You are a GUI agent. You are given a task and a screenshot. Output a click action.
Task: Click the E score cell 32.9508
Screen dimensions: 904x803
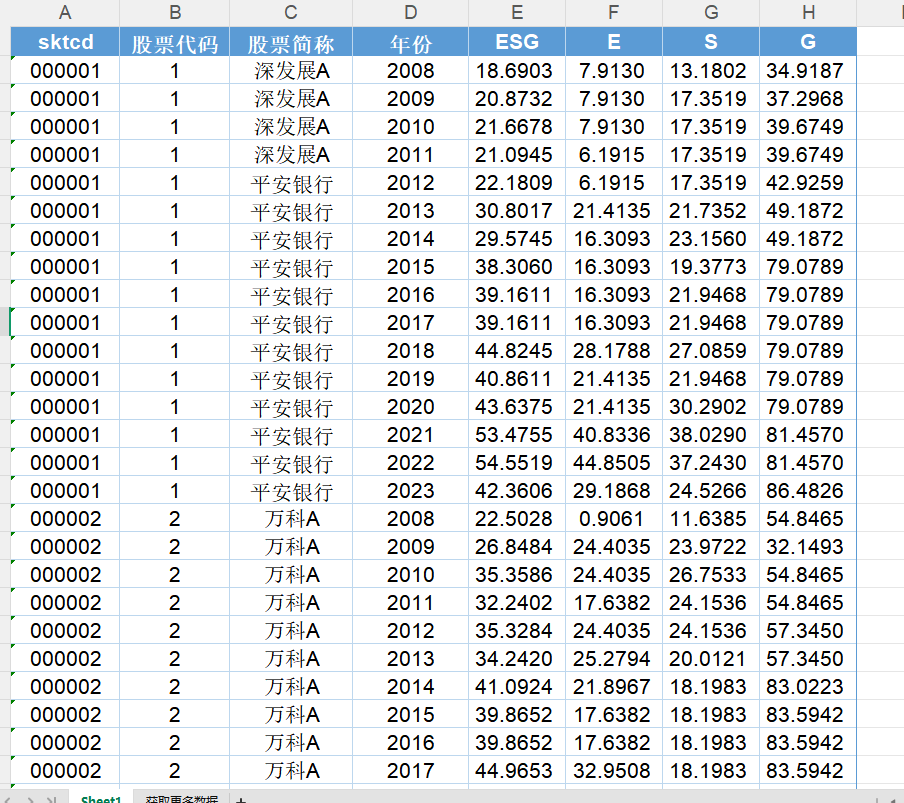coord(614,770)
